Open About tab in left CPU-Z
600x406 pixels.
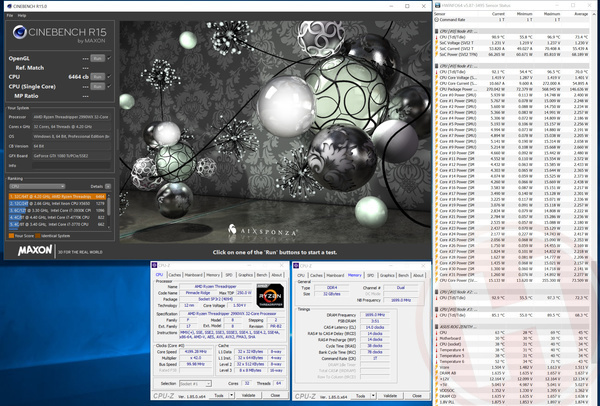click(277, 275)
